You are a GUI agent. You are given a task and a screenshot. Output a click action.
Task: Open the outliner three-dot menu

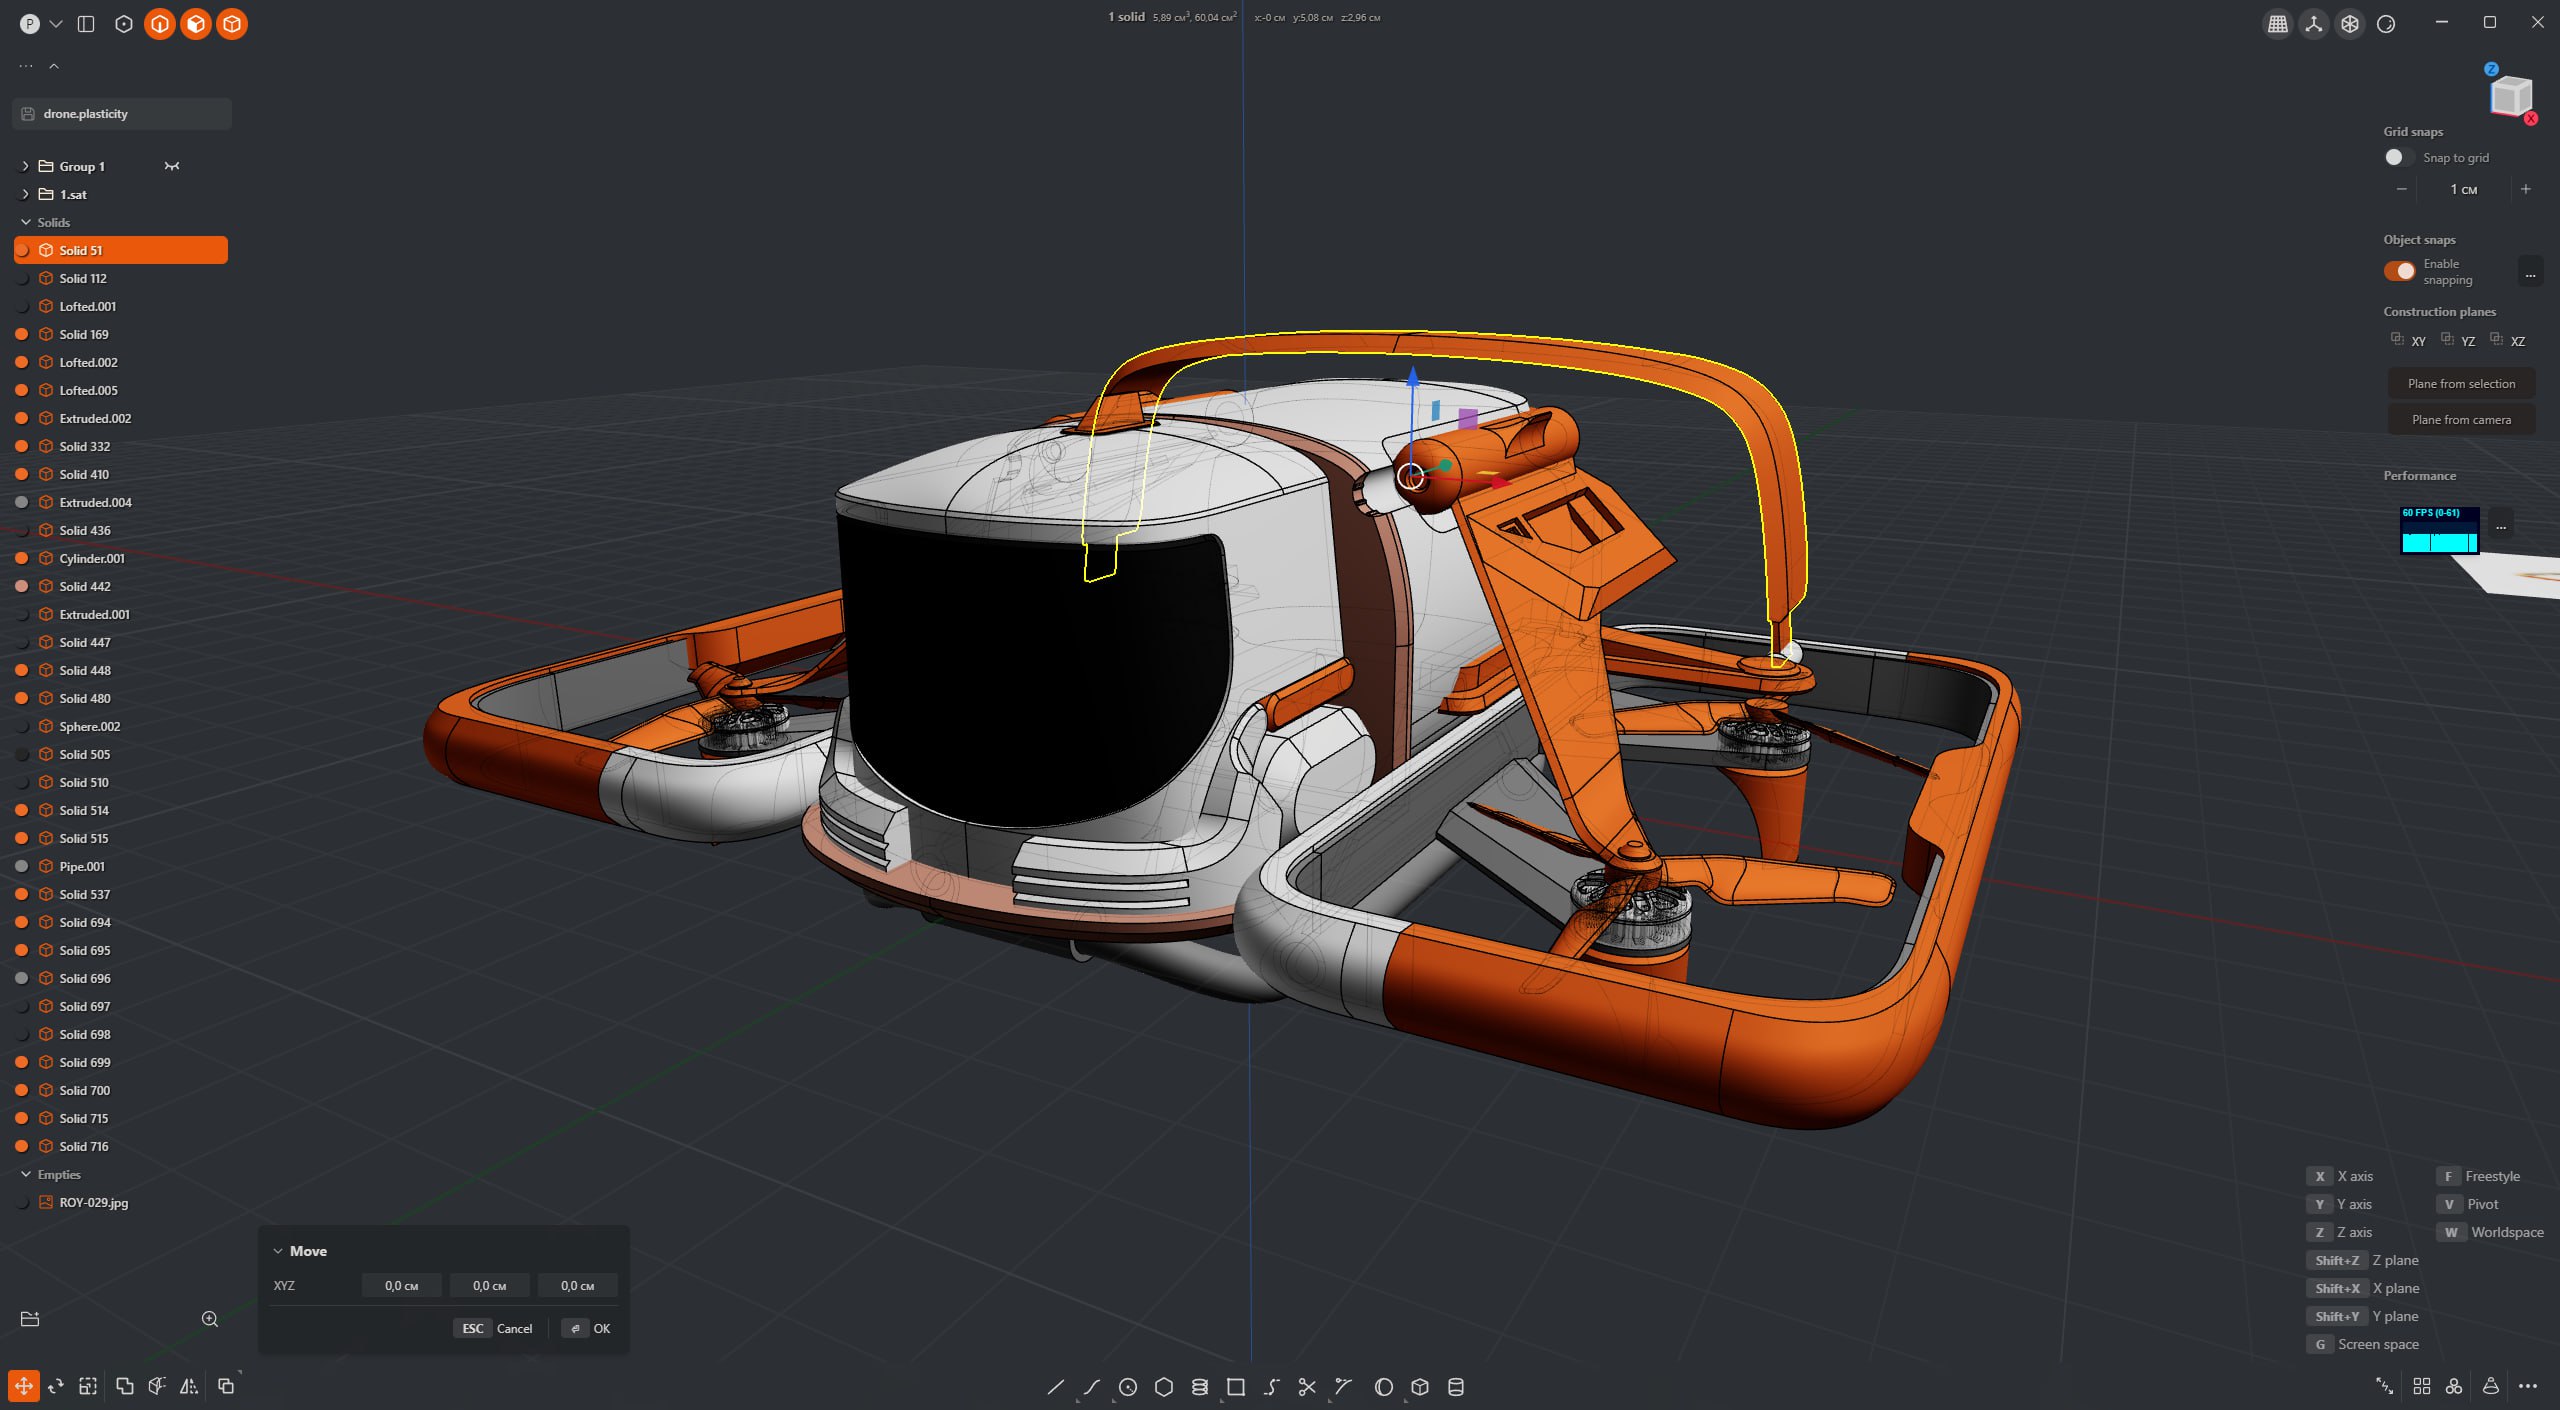click(26, 66)
